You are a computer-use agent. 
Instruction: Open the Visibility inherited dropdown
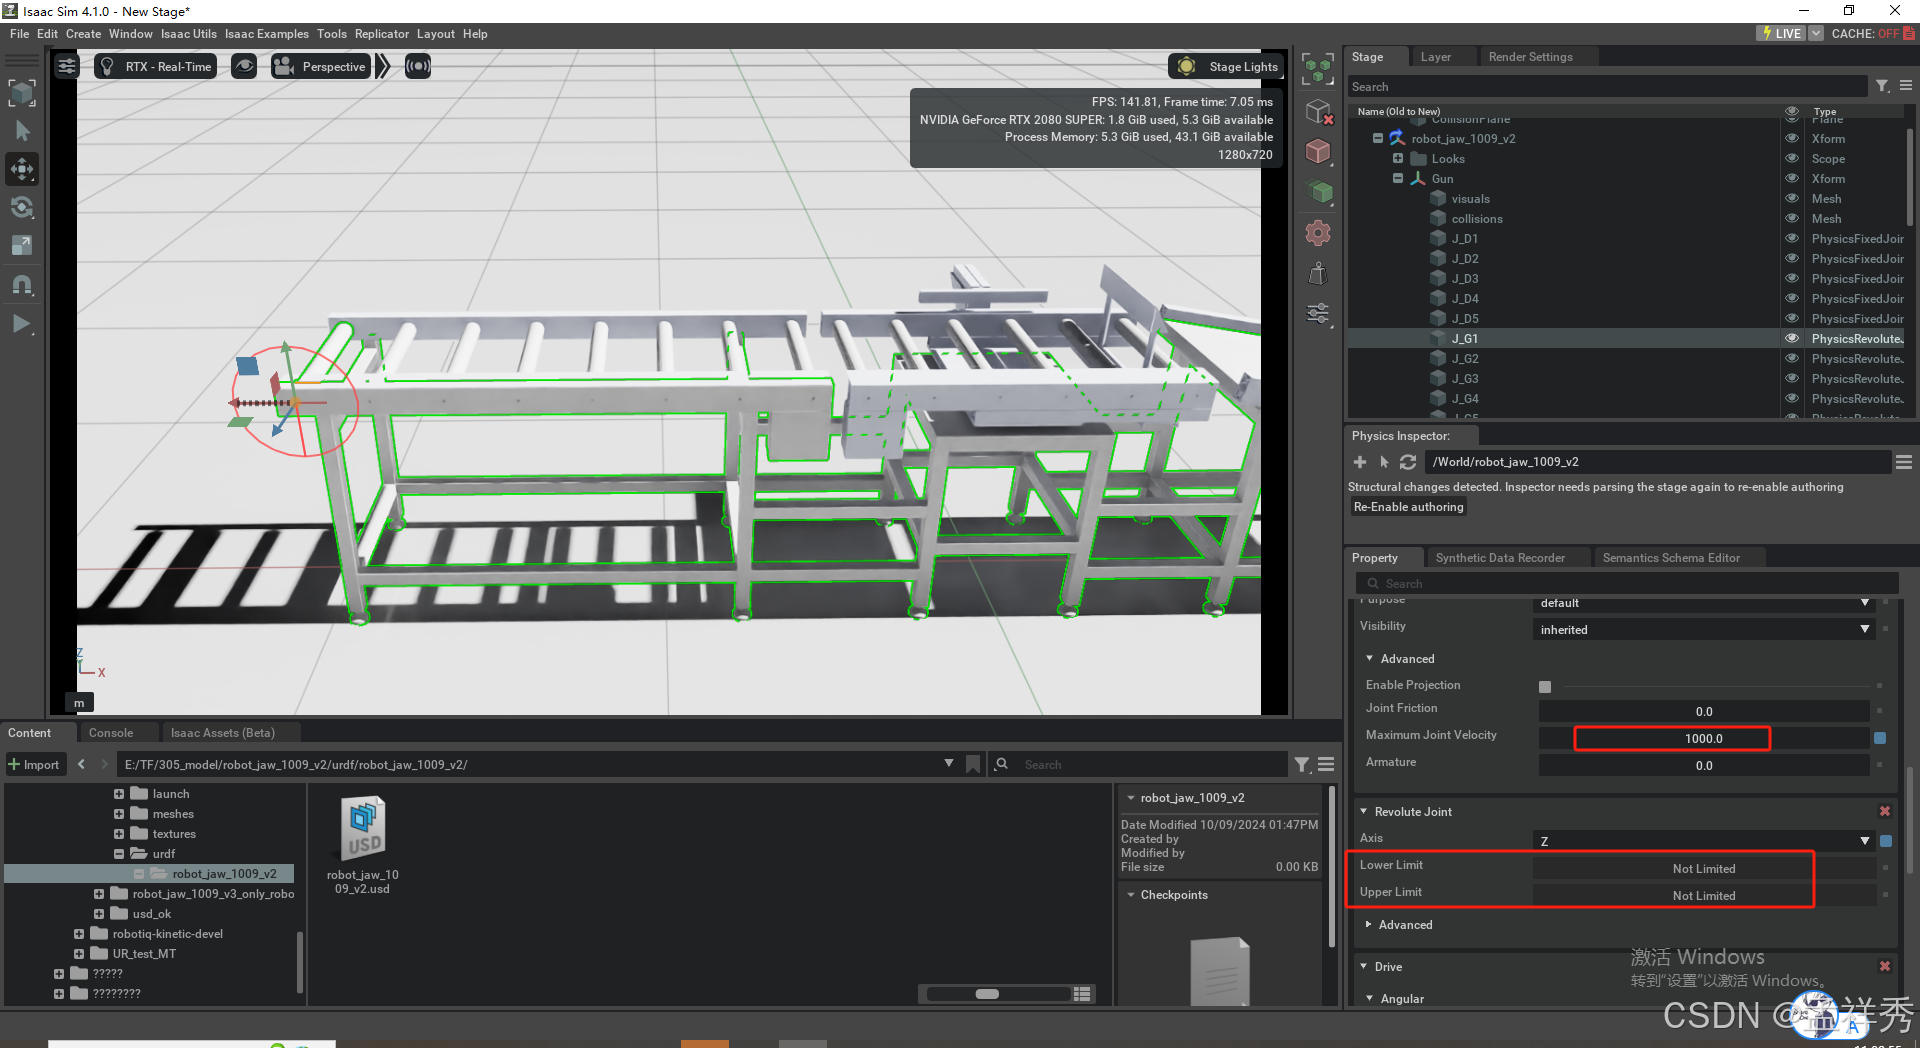pyautogui.click(x=1704, y=629)
